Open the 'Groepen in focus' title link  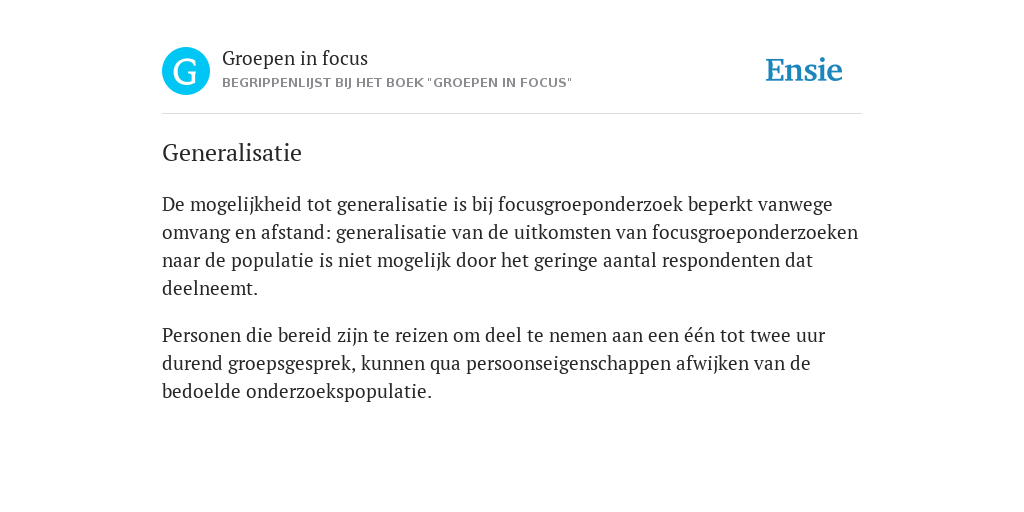[x=295, y=58]
